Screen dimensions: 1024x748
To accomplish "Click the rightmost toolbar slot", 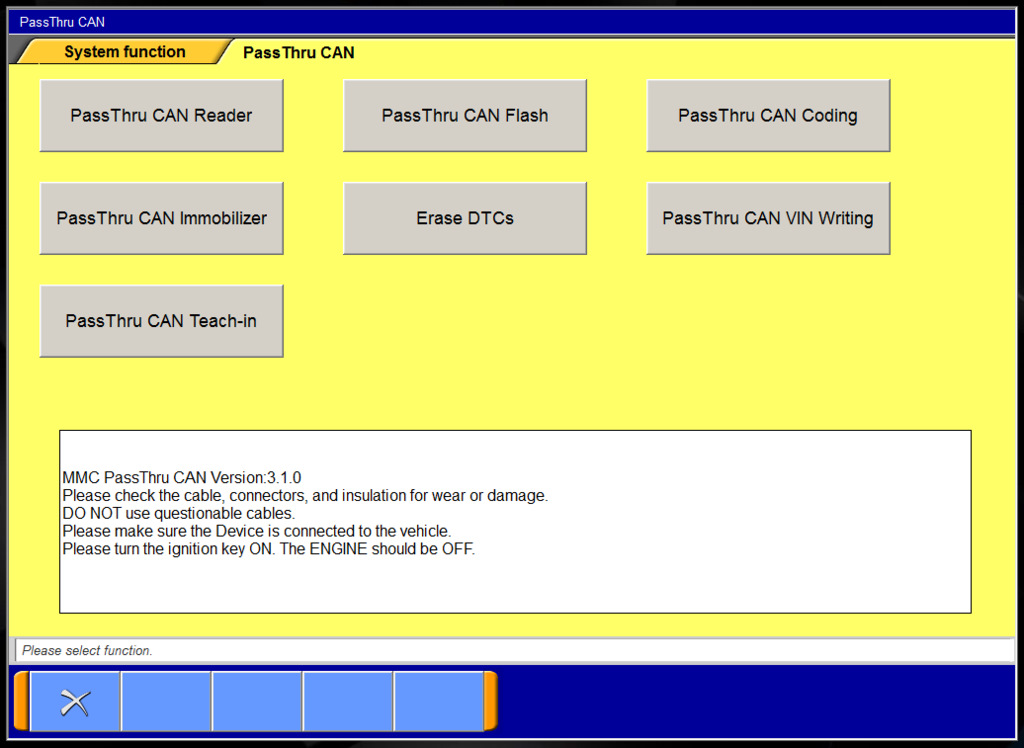I will coord(438,701).
